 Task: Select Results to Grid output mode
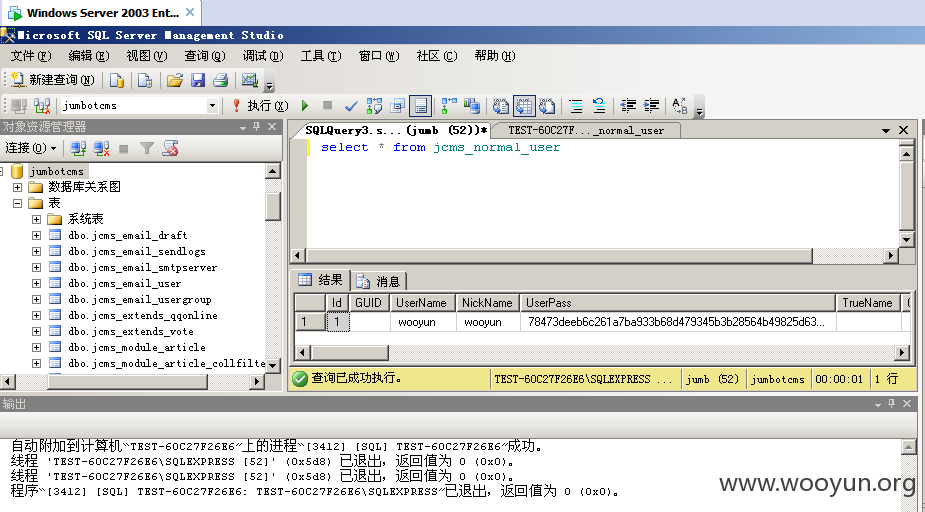(524, 106)
